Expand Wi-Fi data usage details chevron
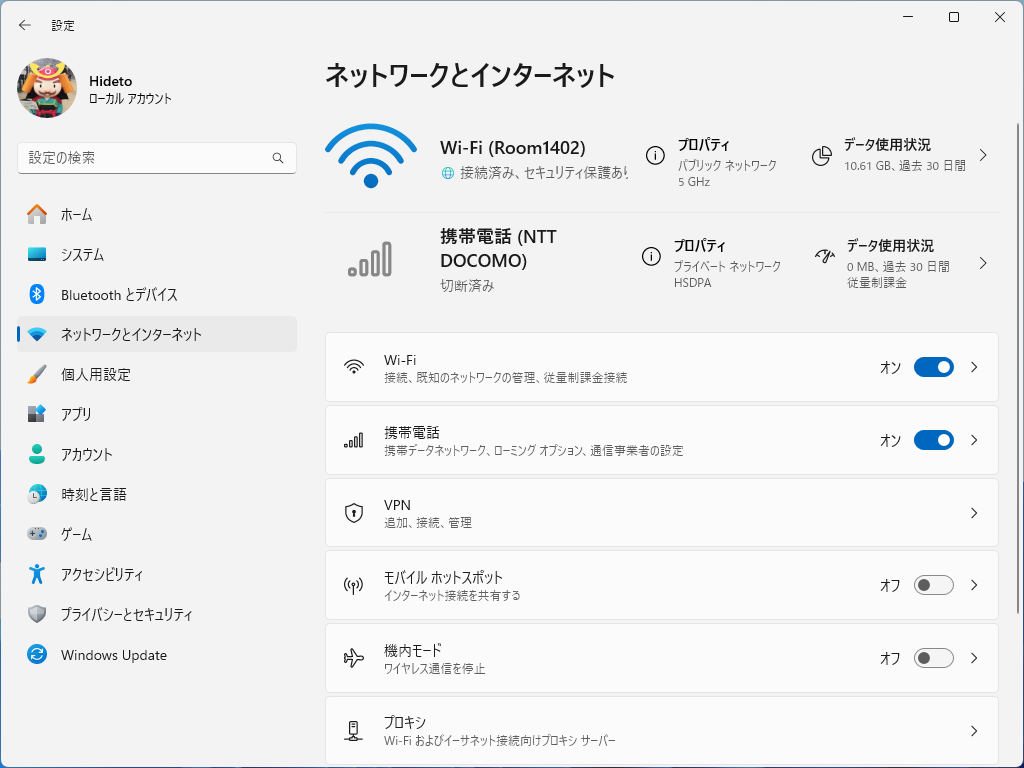 [x=981, y=156]
